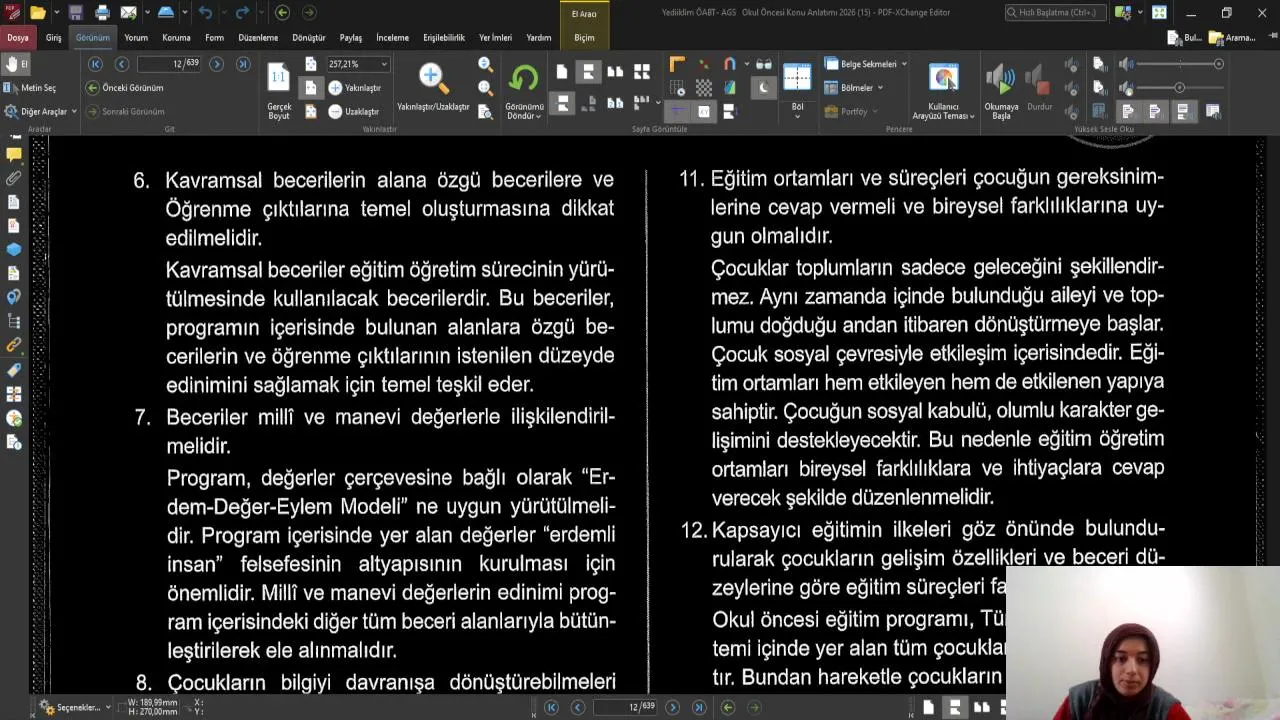The image size is (1280, 720).
Task: Select the Yakınlaştır/Uzaklaştır magnifier tool
Action: tap(433, 88)
